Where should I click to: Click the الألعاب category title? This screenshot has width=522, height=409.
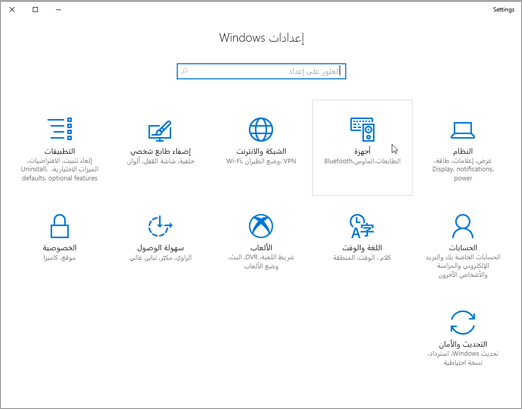(261, 248)
